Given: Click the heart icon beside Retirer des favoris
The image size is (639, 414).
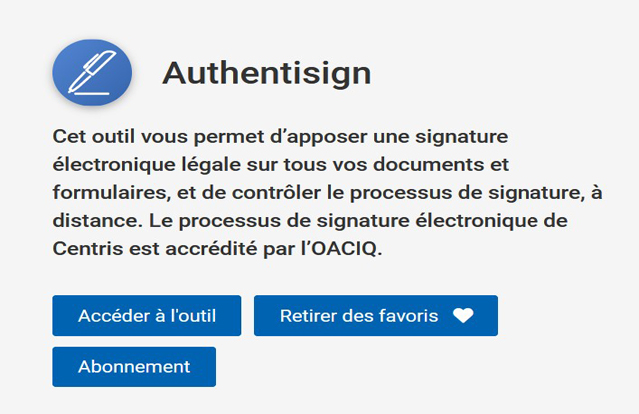Looking at the screenshot, I should tap(462, 316).
